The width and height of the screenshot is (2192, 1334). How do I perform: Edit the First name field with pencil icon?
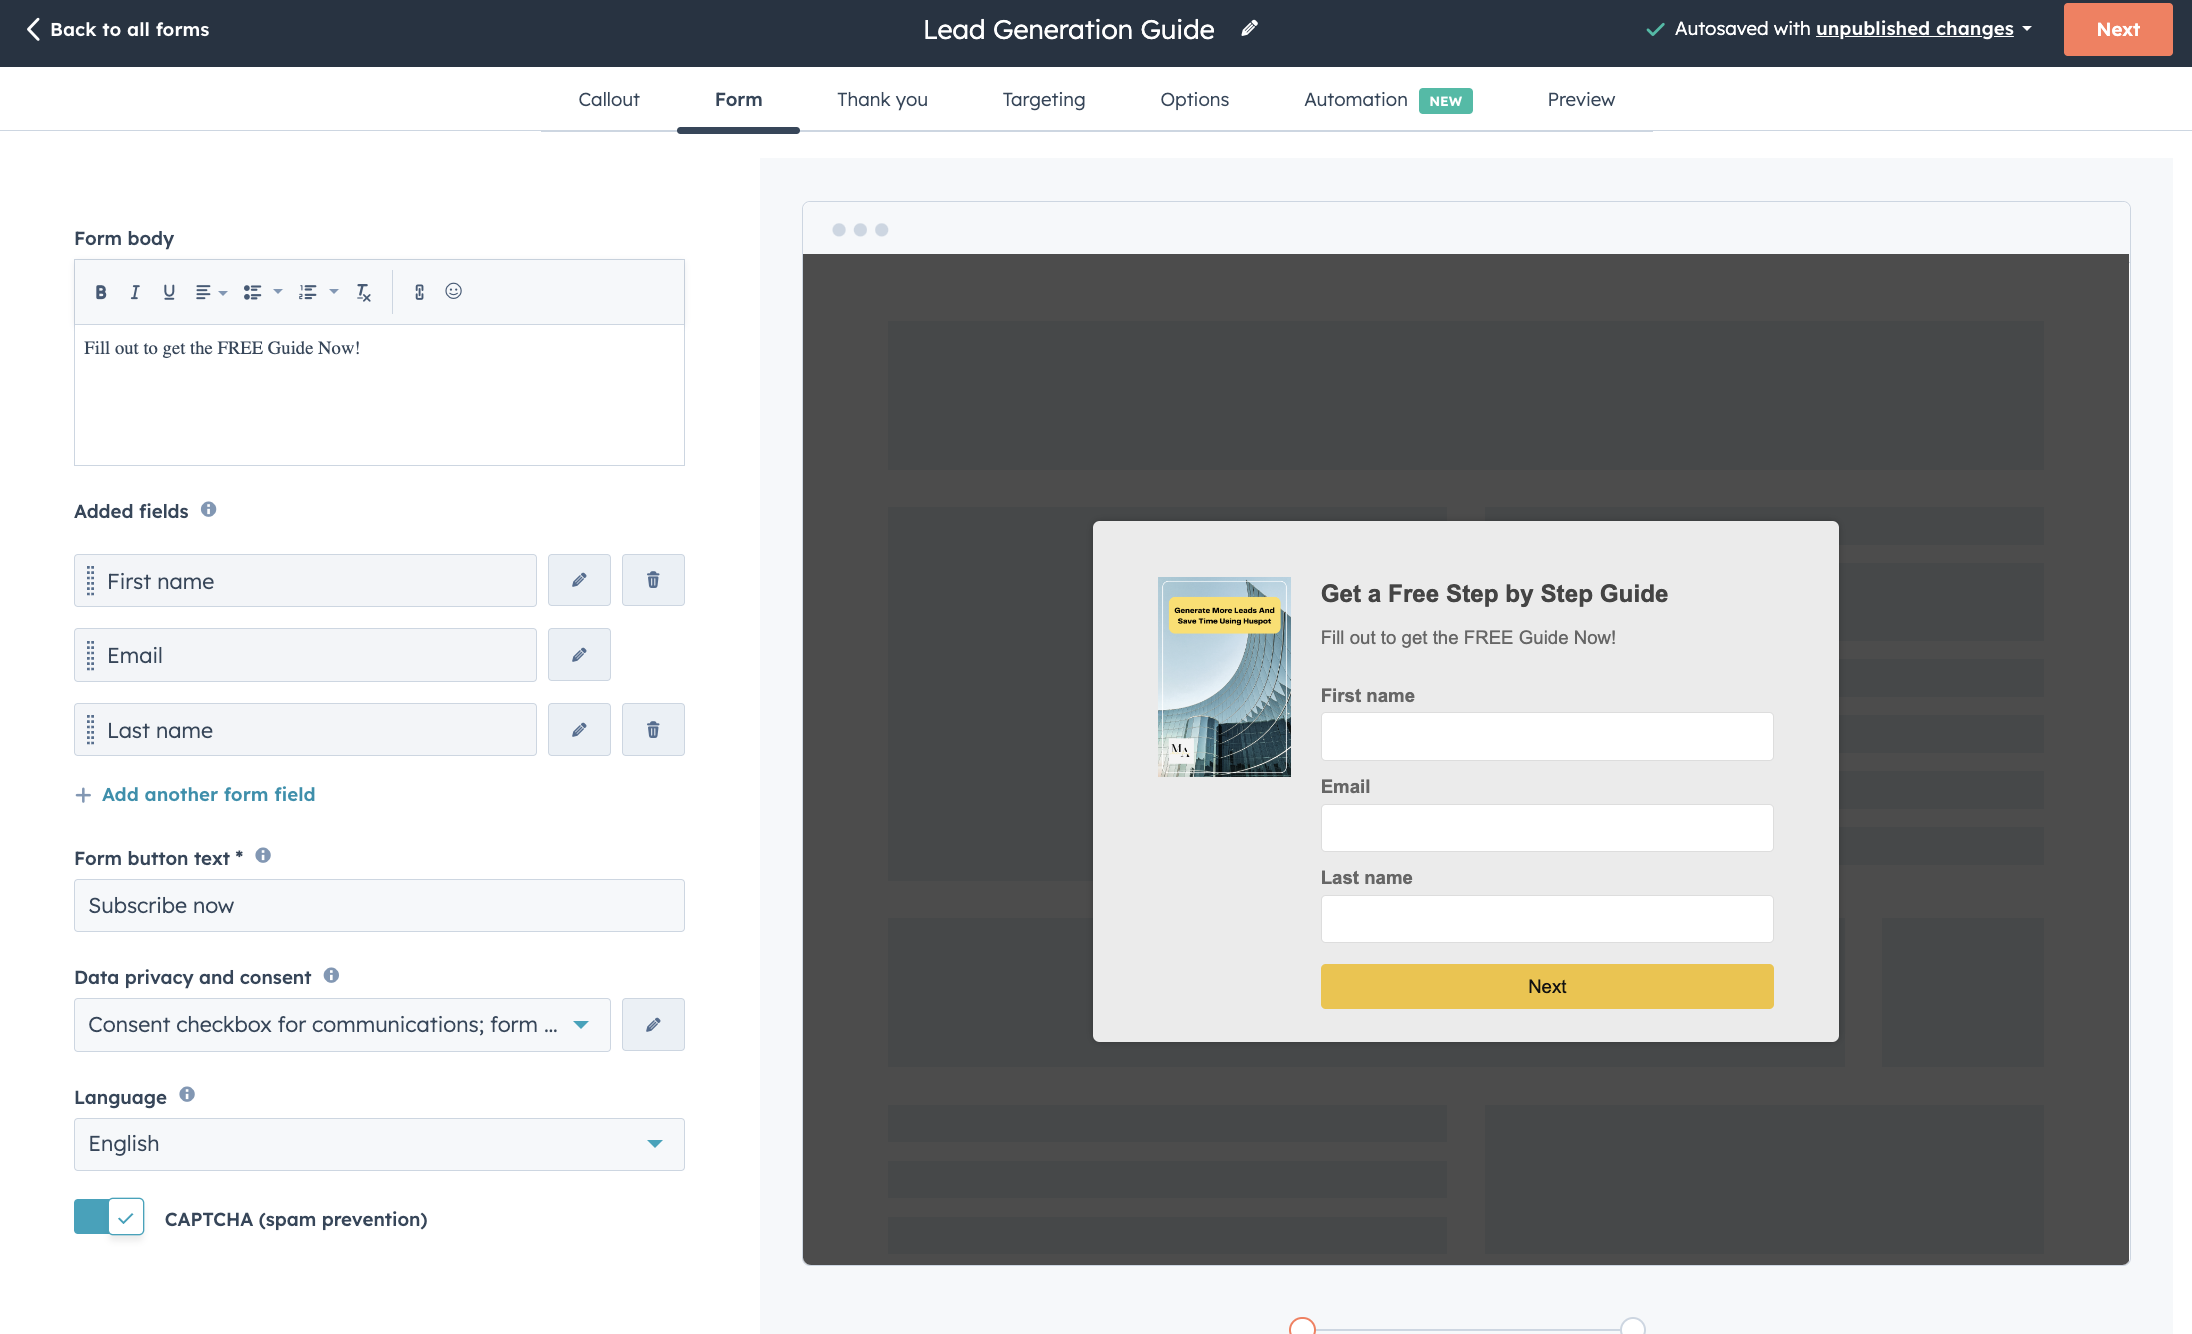(x=579, y=580)
